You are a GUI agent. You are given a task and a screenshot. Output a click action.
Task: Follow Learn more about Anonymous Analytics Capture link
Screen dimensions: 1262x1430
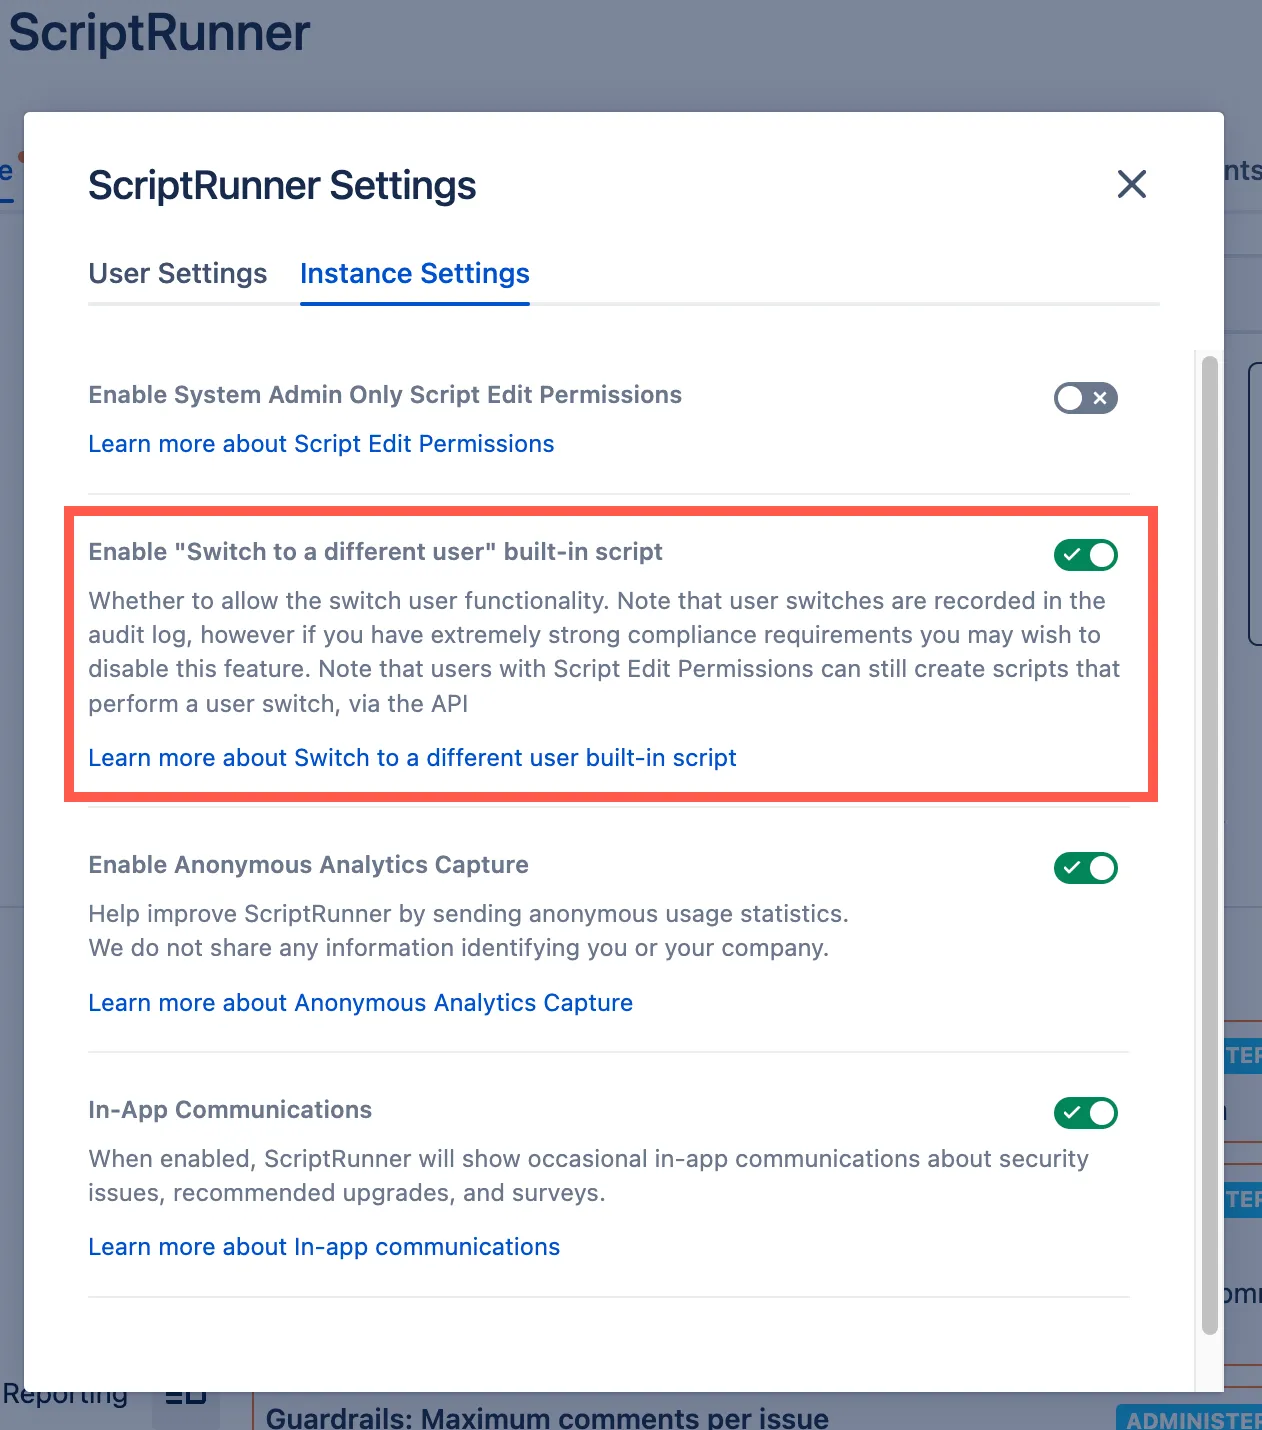tap(360, 1003)
